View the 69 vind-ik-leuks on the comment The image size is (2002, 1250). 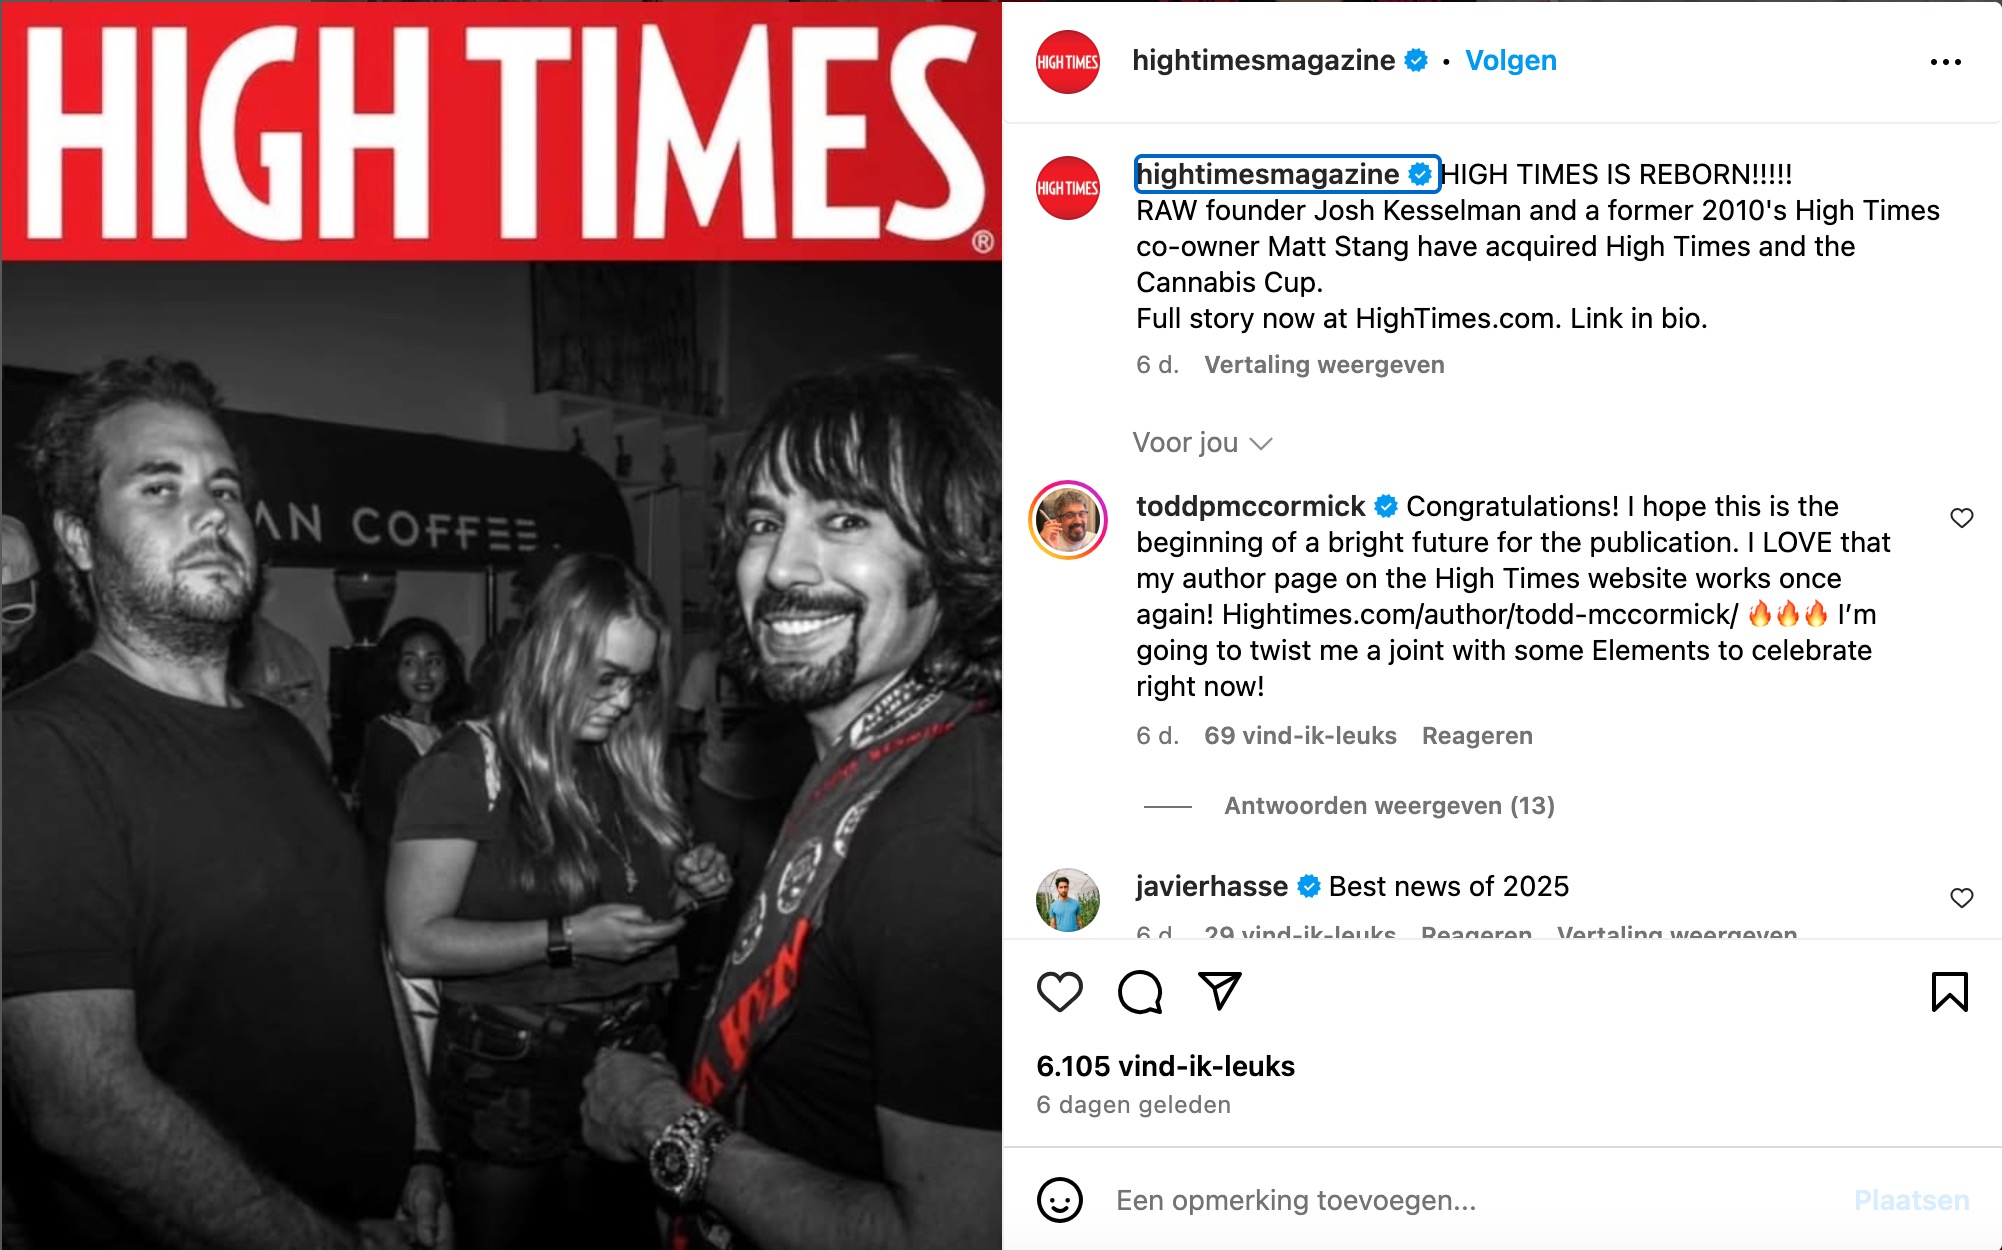click(1300, 736)
